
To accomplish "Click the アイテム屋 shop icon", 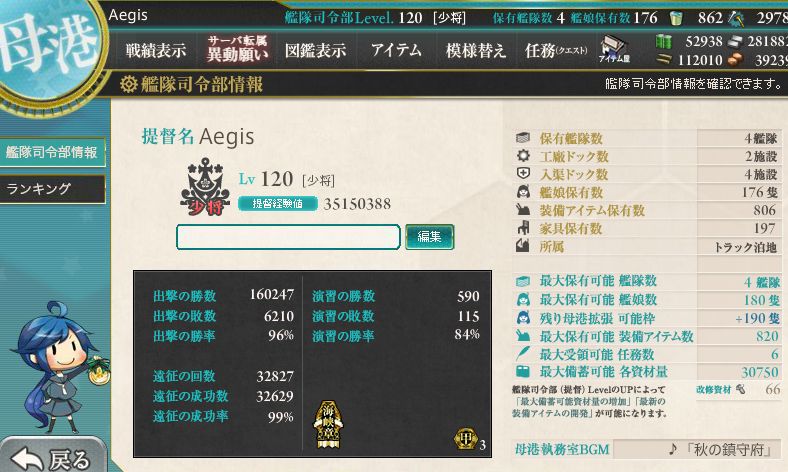I will click(614, 49).
